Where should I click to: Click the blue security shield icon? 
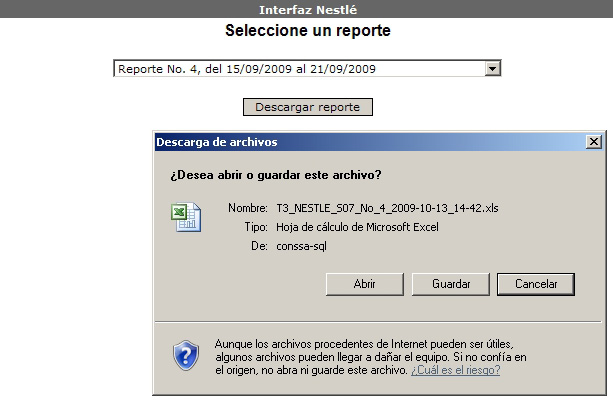coord(186,355)
